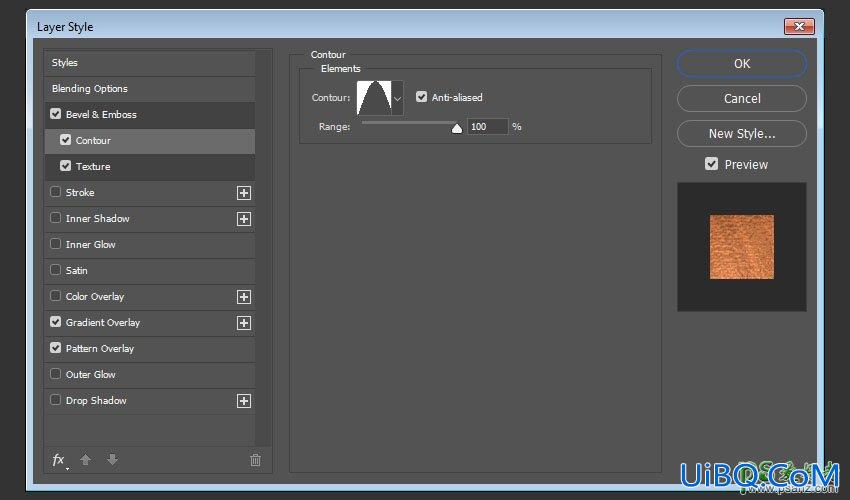Add another Color Overlay with its plus icon
This screenshot has height=500, width=850.
tap(244, 297)
